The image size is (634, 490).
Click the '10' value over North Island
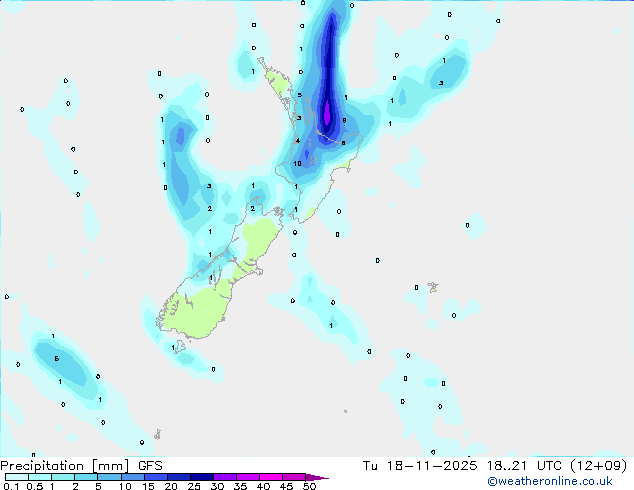[x=298, y=164]
